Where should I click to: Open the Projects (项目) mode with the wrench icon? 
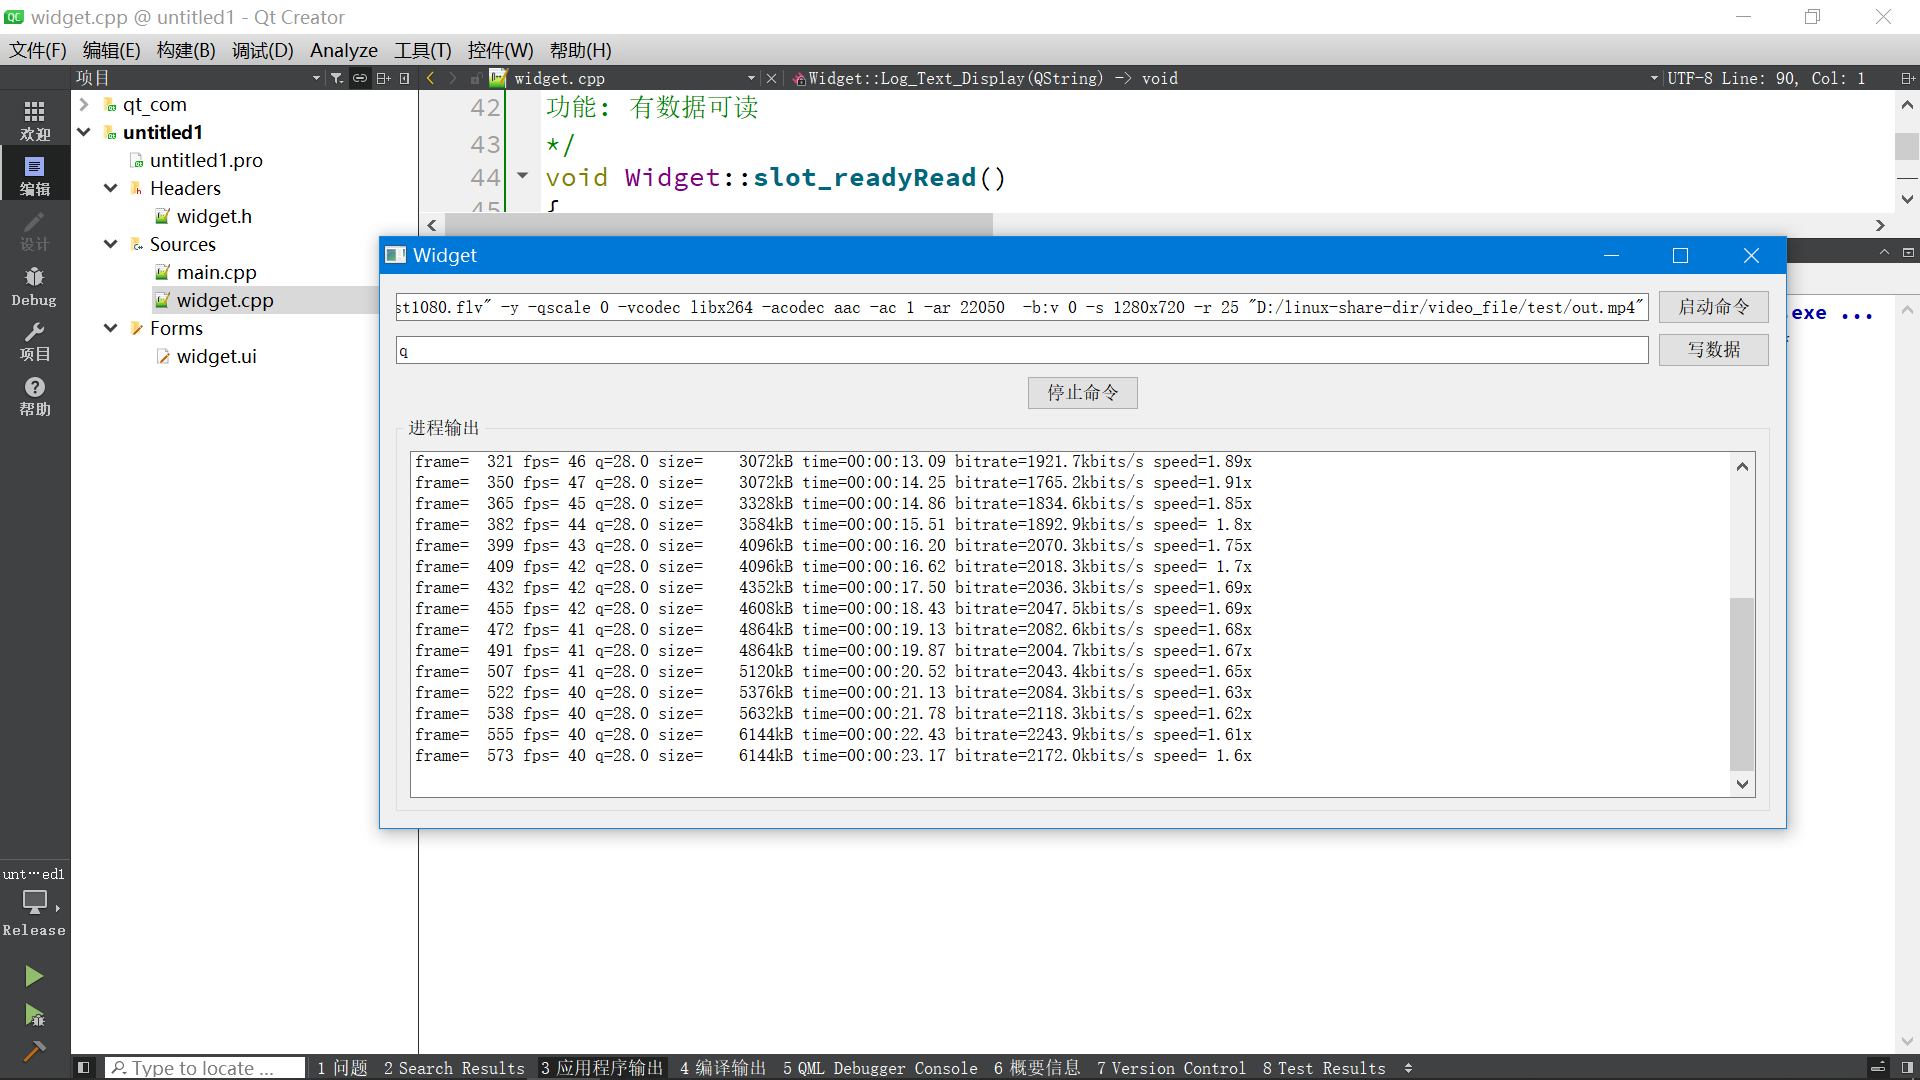(x=34, y=341)
